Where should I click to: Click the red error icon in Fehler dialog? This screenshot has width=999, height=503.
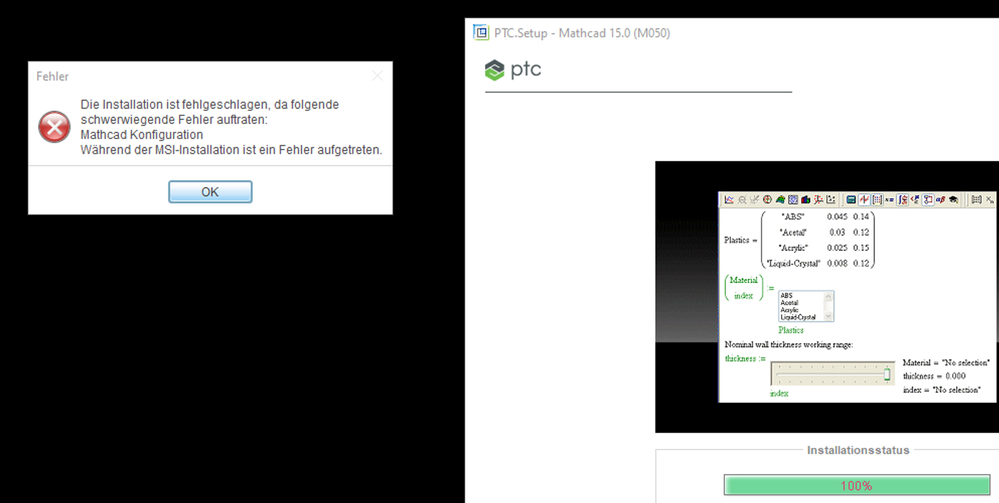point(54,127)
